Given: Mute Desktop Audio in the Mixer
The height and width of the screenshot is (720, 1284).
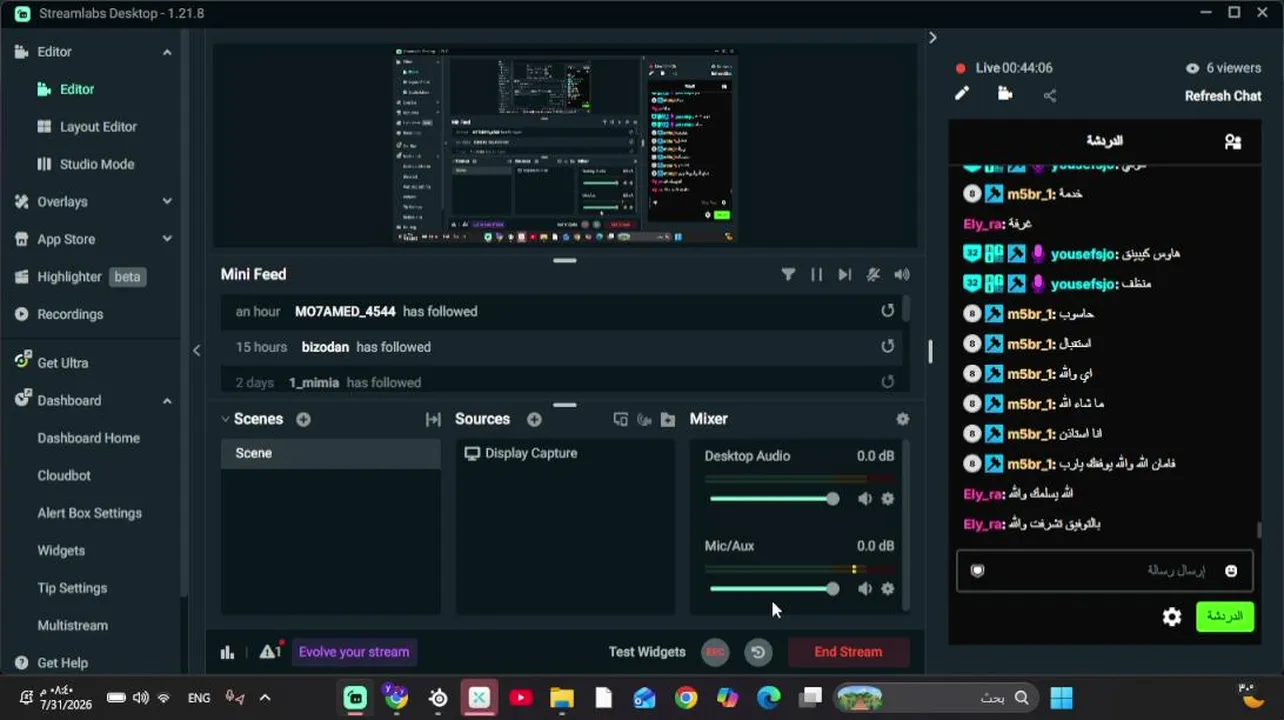Looking at the screenshot, I should [865, 499].
